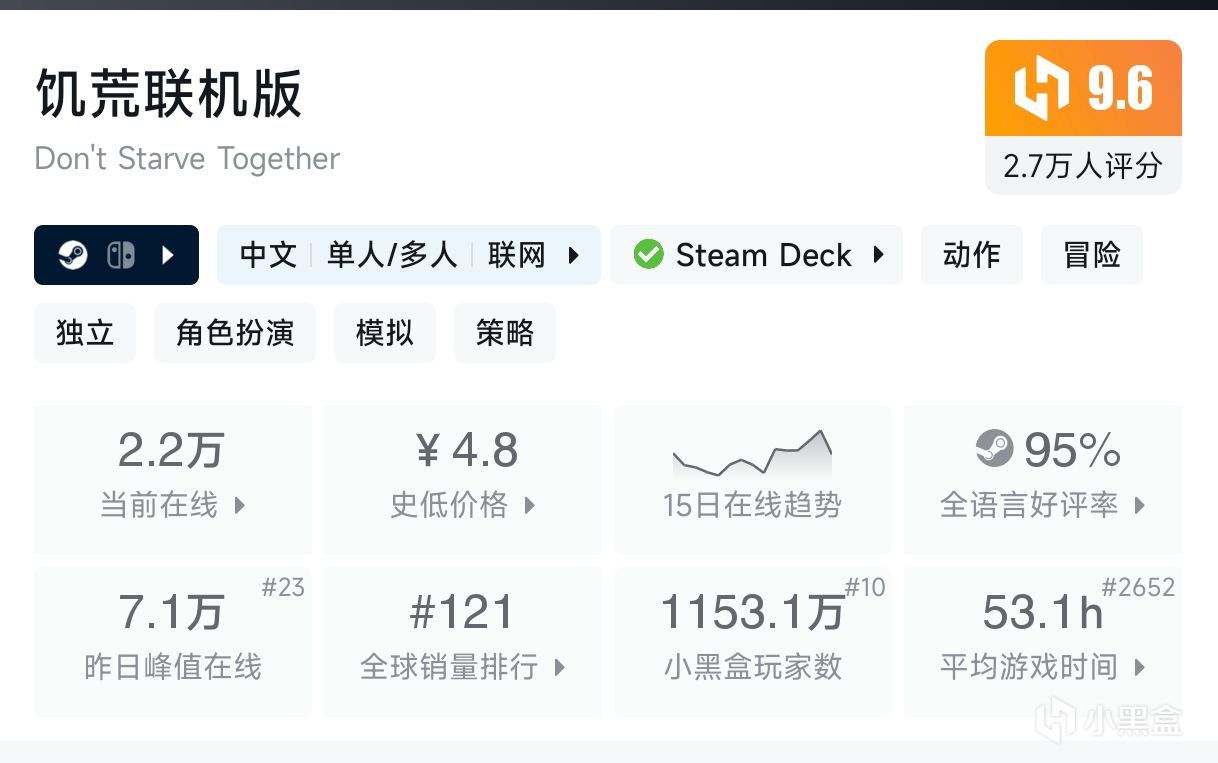This screenshot has width=1218, height=763.
Task: Tap the 模拟 genre tag
Action: [384, 333]
